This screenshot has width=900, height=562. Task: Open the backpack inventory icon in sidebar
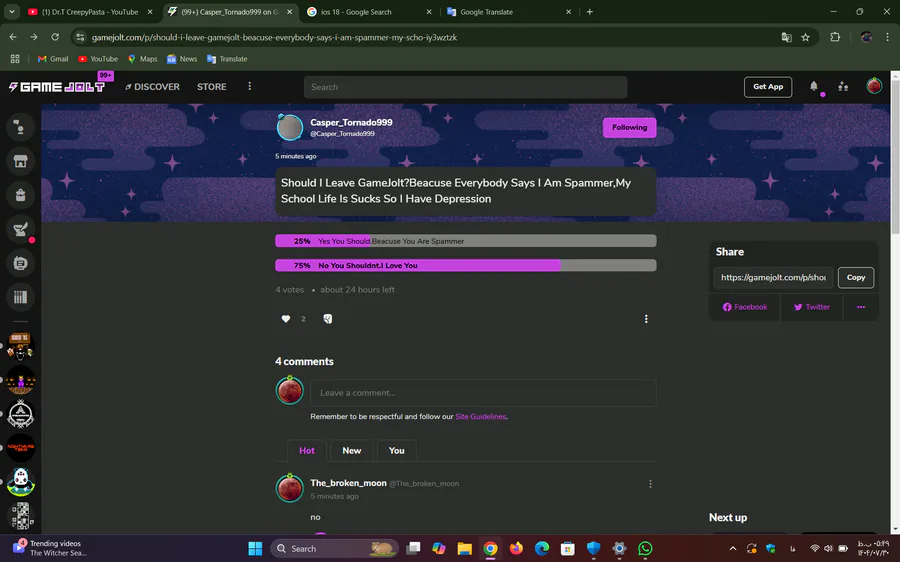click(20, 195)
